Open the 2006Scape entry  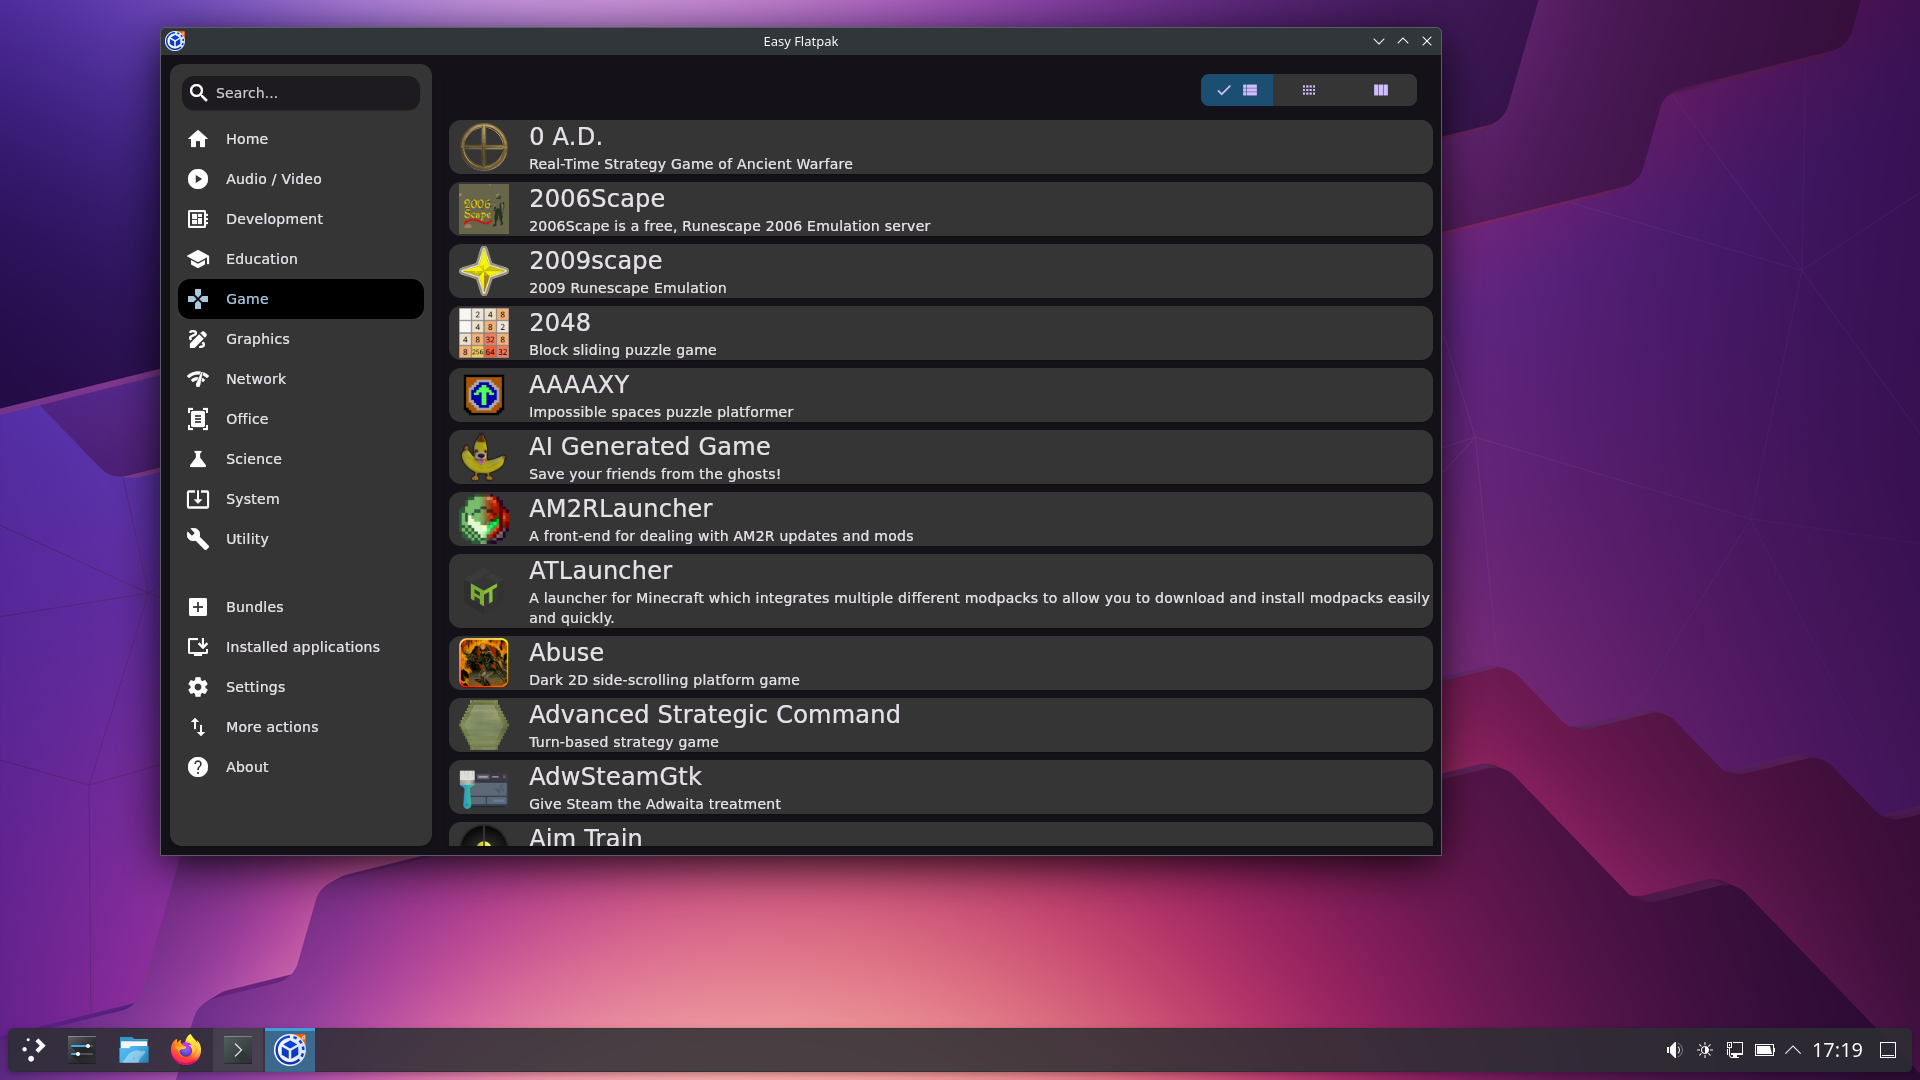940,210
